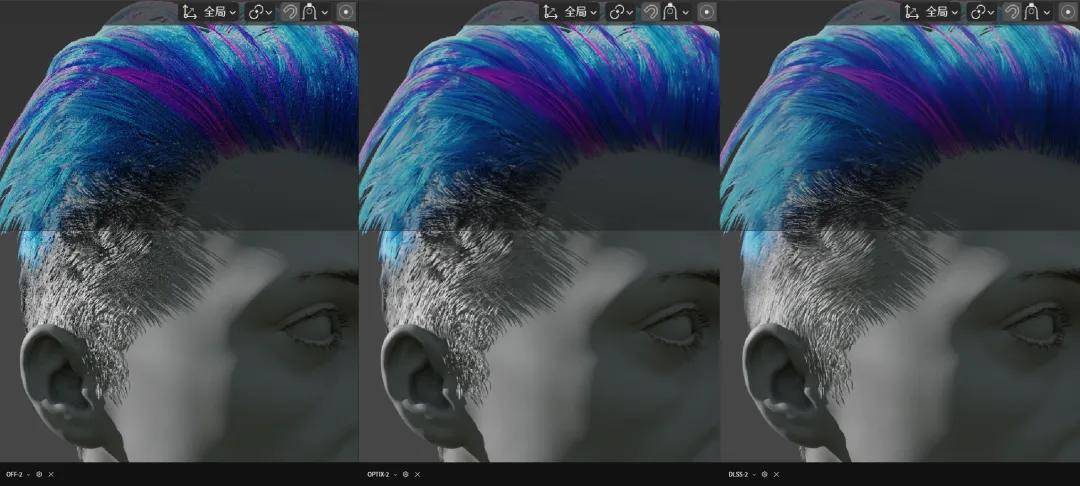
Task: Close the OPTIX-2 comparison panel
Action: click(417, 474)
